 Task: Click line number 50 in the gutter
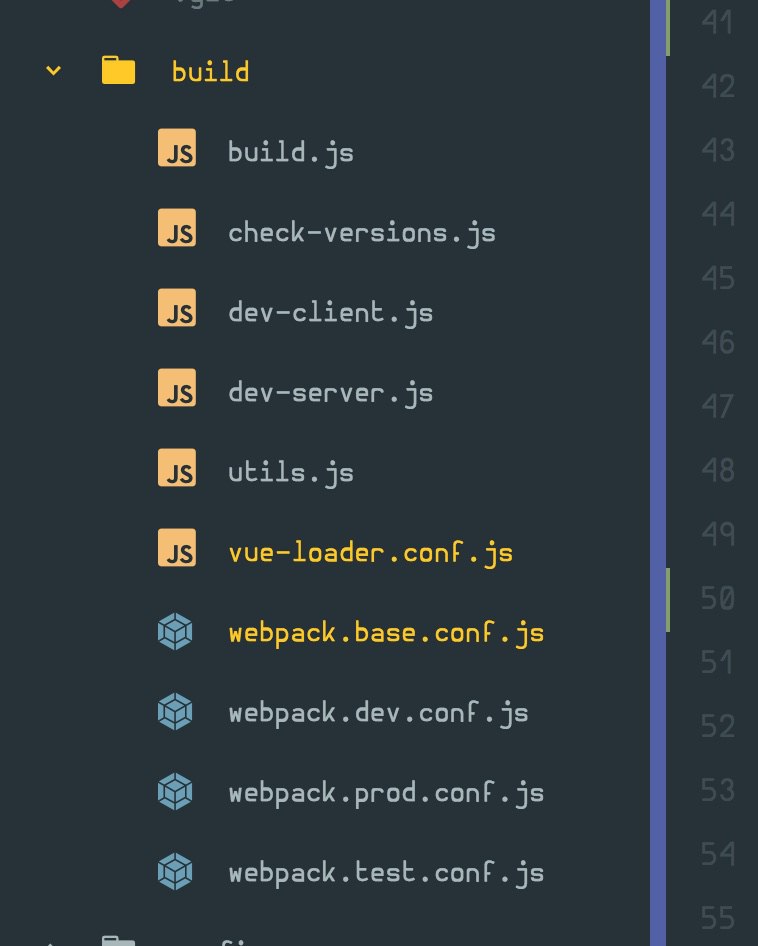click(x=717, y=598)
